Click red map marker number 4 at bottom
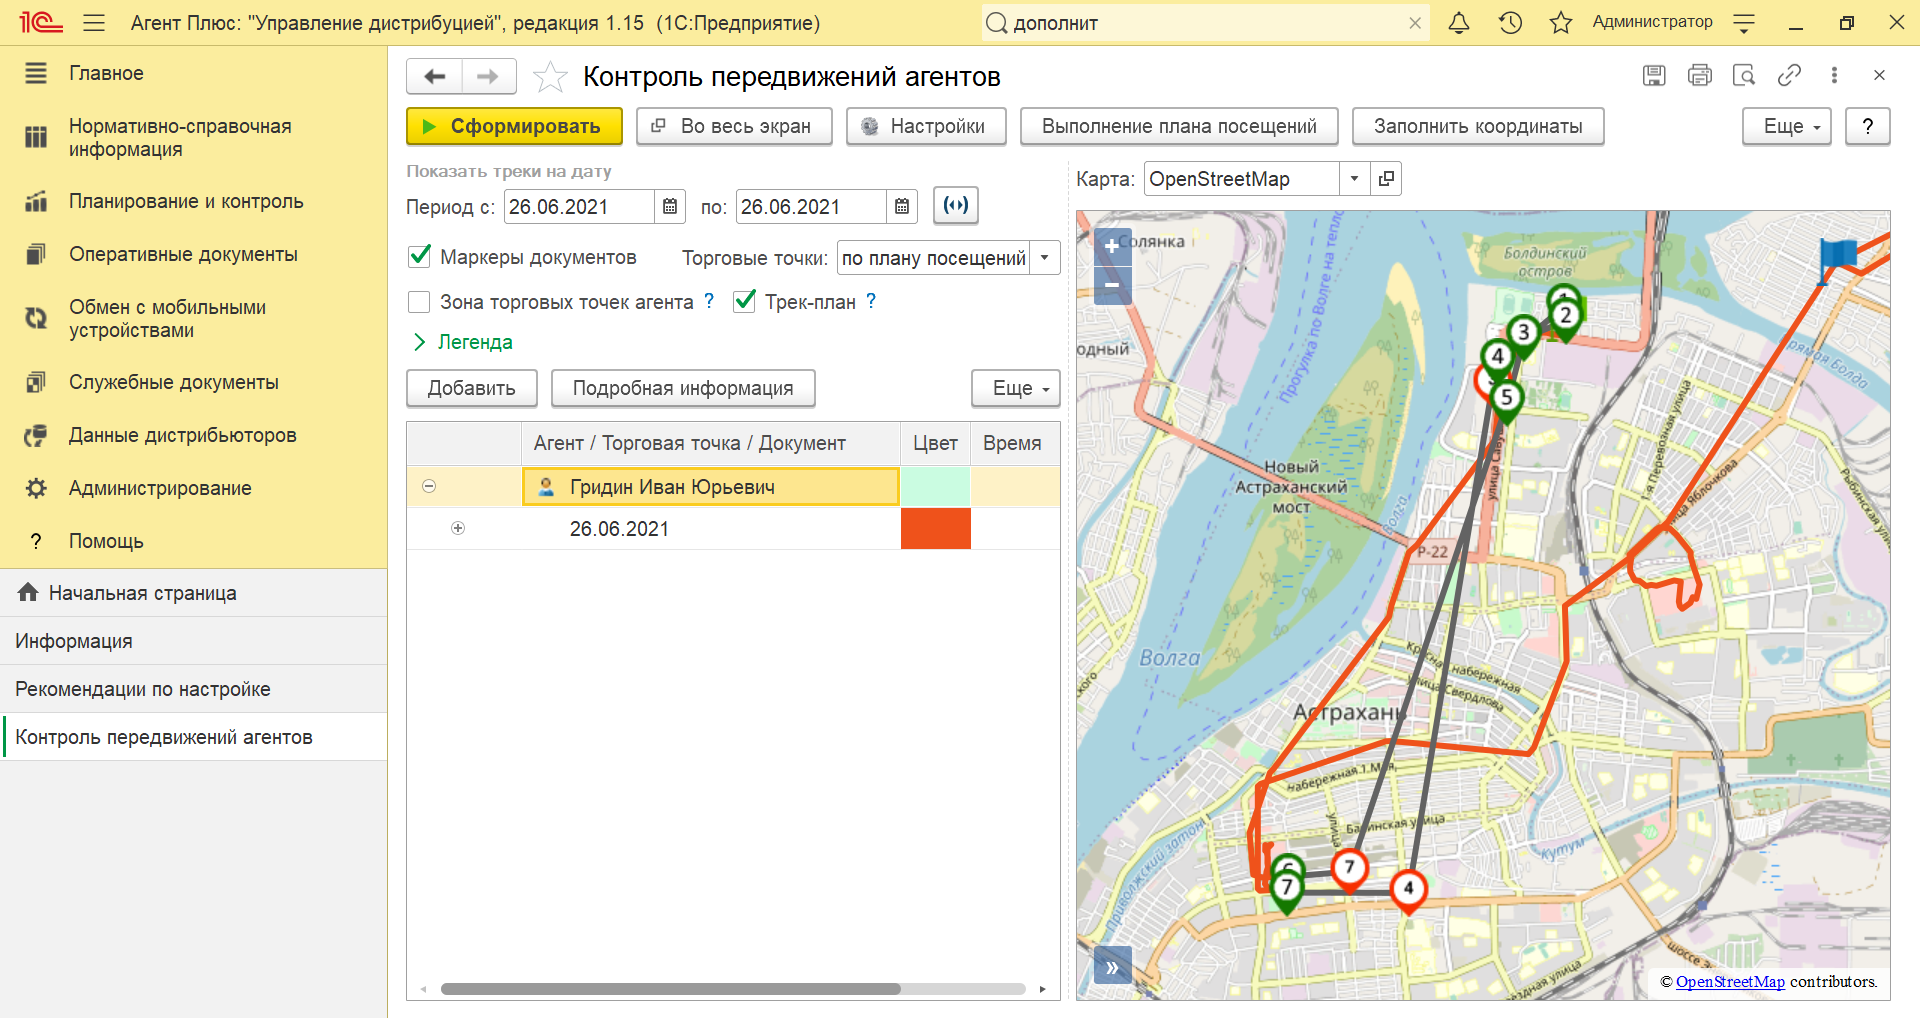Screen dimensions: 1920x1018 tap(1408, 889)
